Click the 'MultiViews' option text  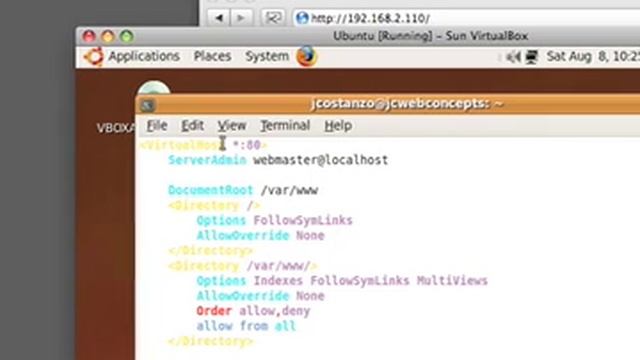tap(452, 281)
